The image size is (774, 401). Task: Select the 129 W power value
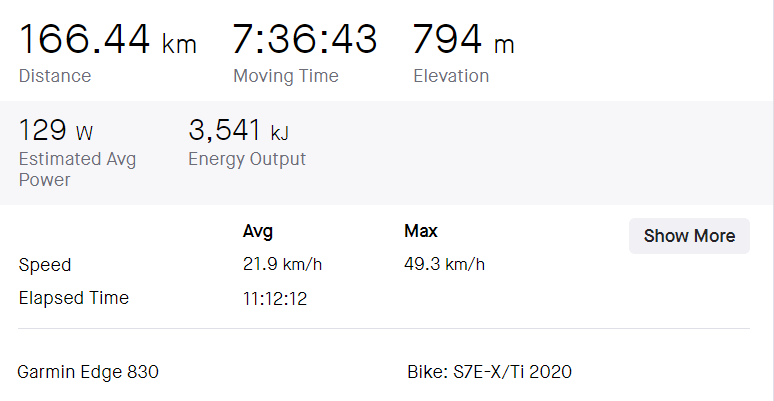click(x=56, y=130)
